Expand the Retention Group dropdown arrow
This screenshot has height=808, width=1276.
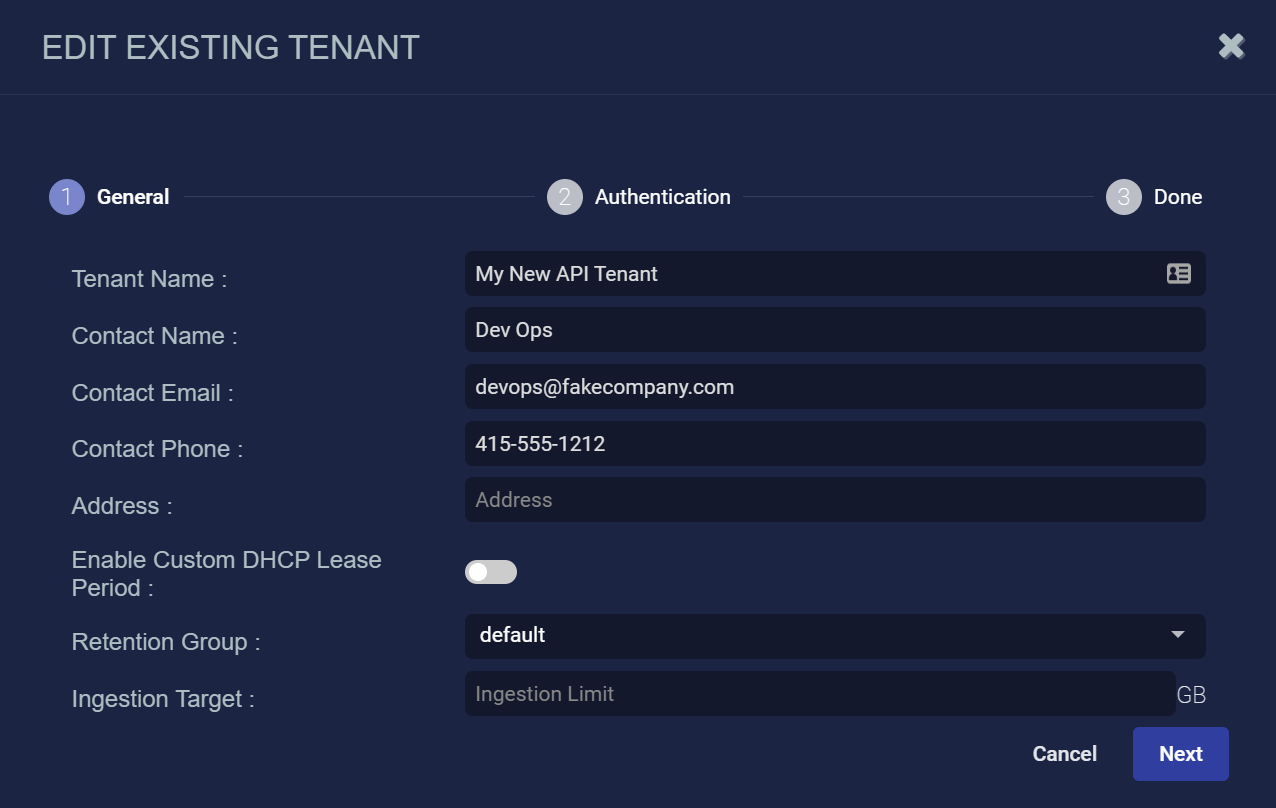tap(1177, 635)
